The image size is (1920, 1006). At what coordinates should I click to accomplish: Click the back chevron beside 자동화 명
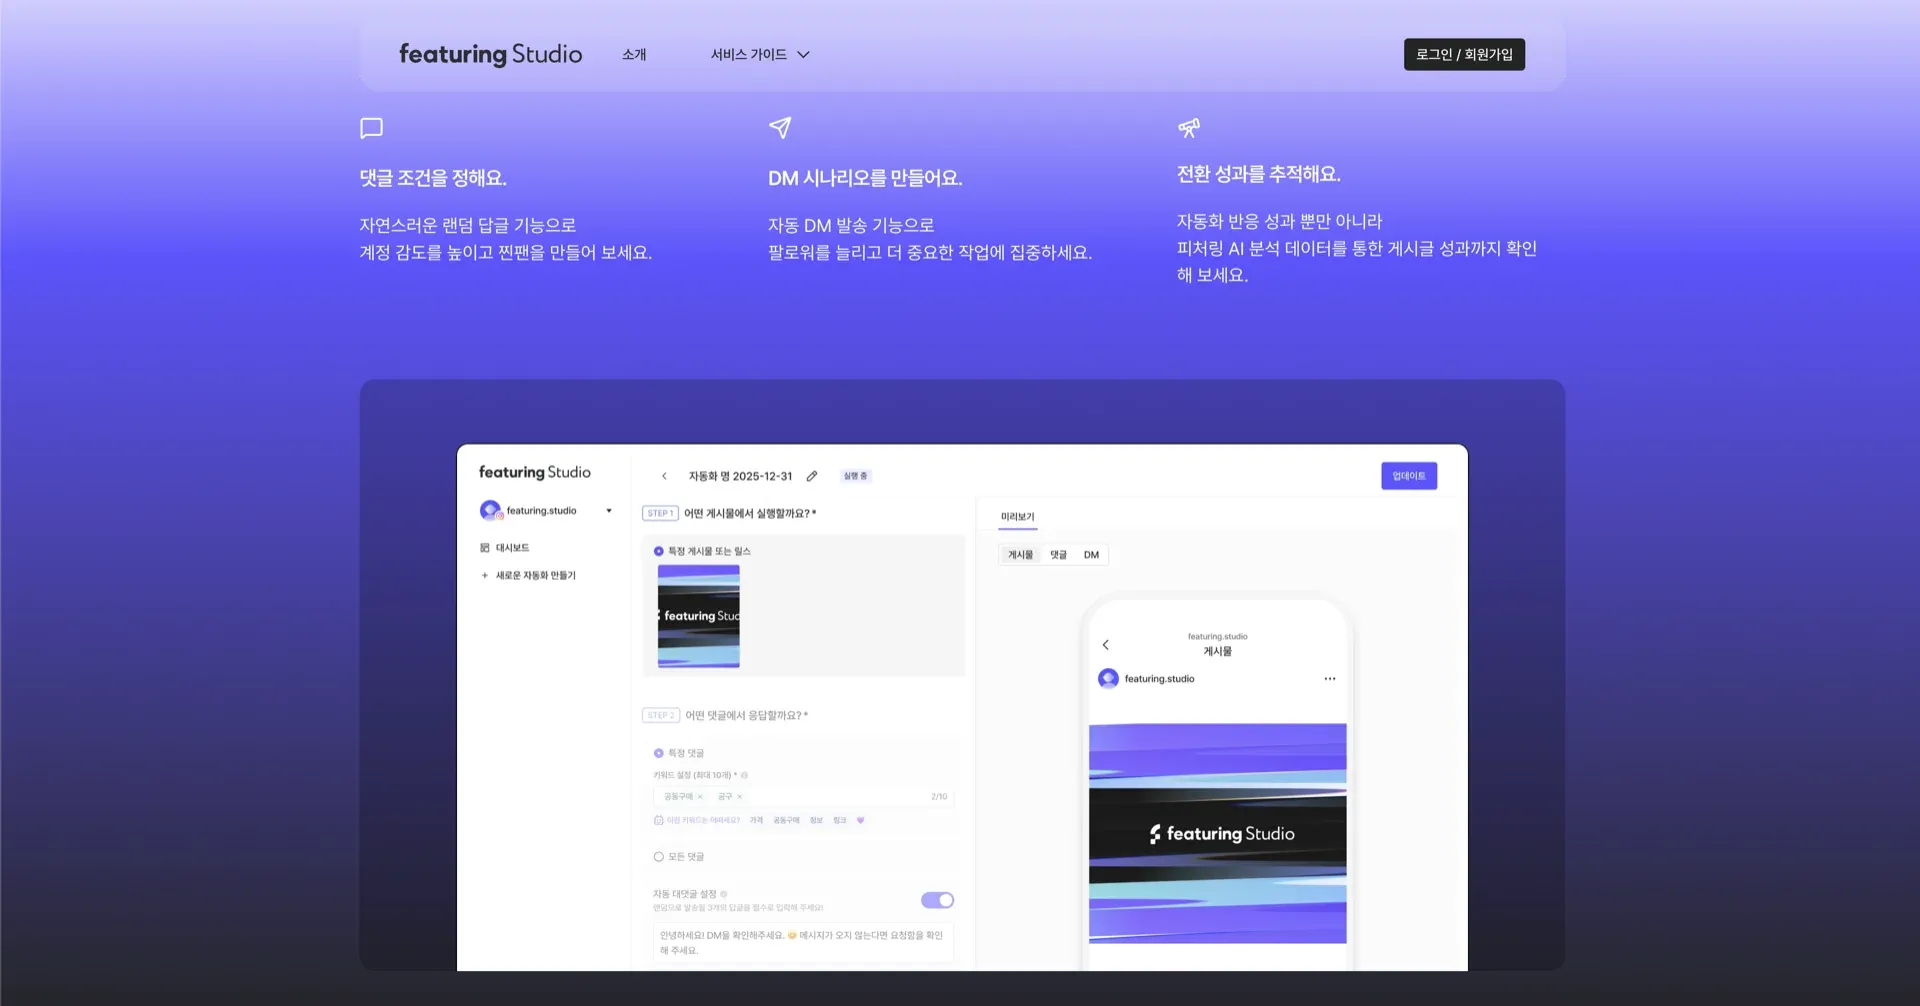[664, 476]
